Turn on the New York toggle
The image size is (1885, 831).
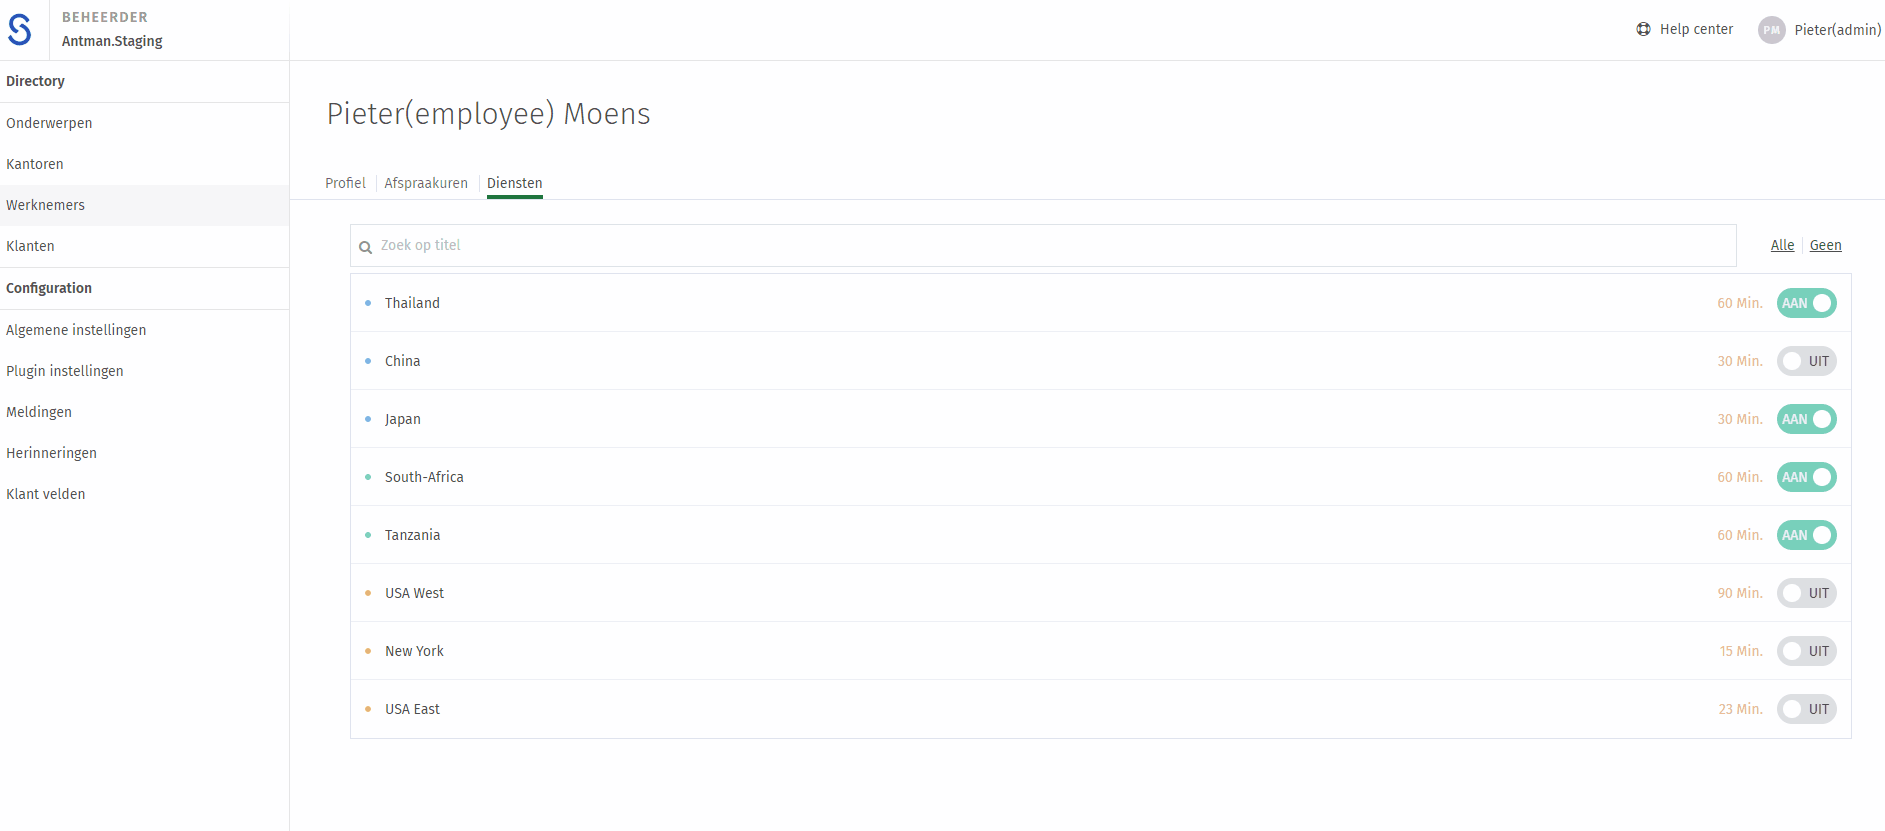pos(1806,651)
